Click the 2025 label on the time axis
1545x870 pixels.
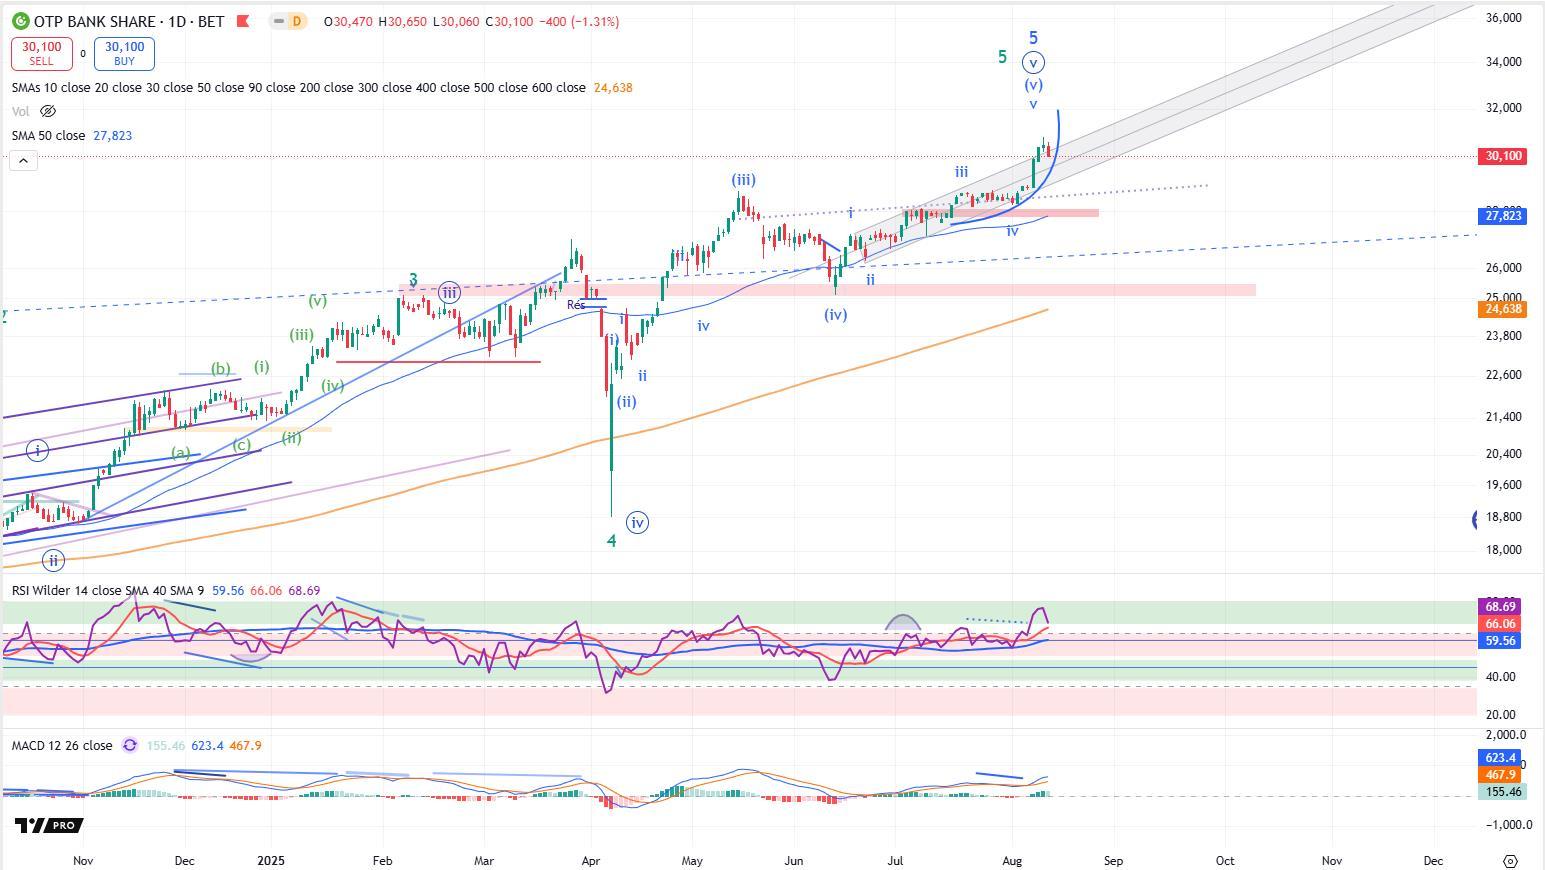tap(271, 861)
